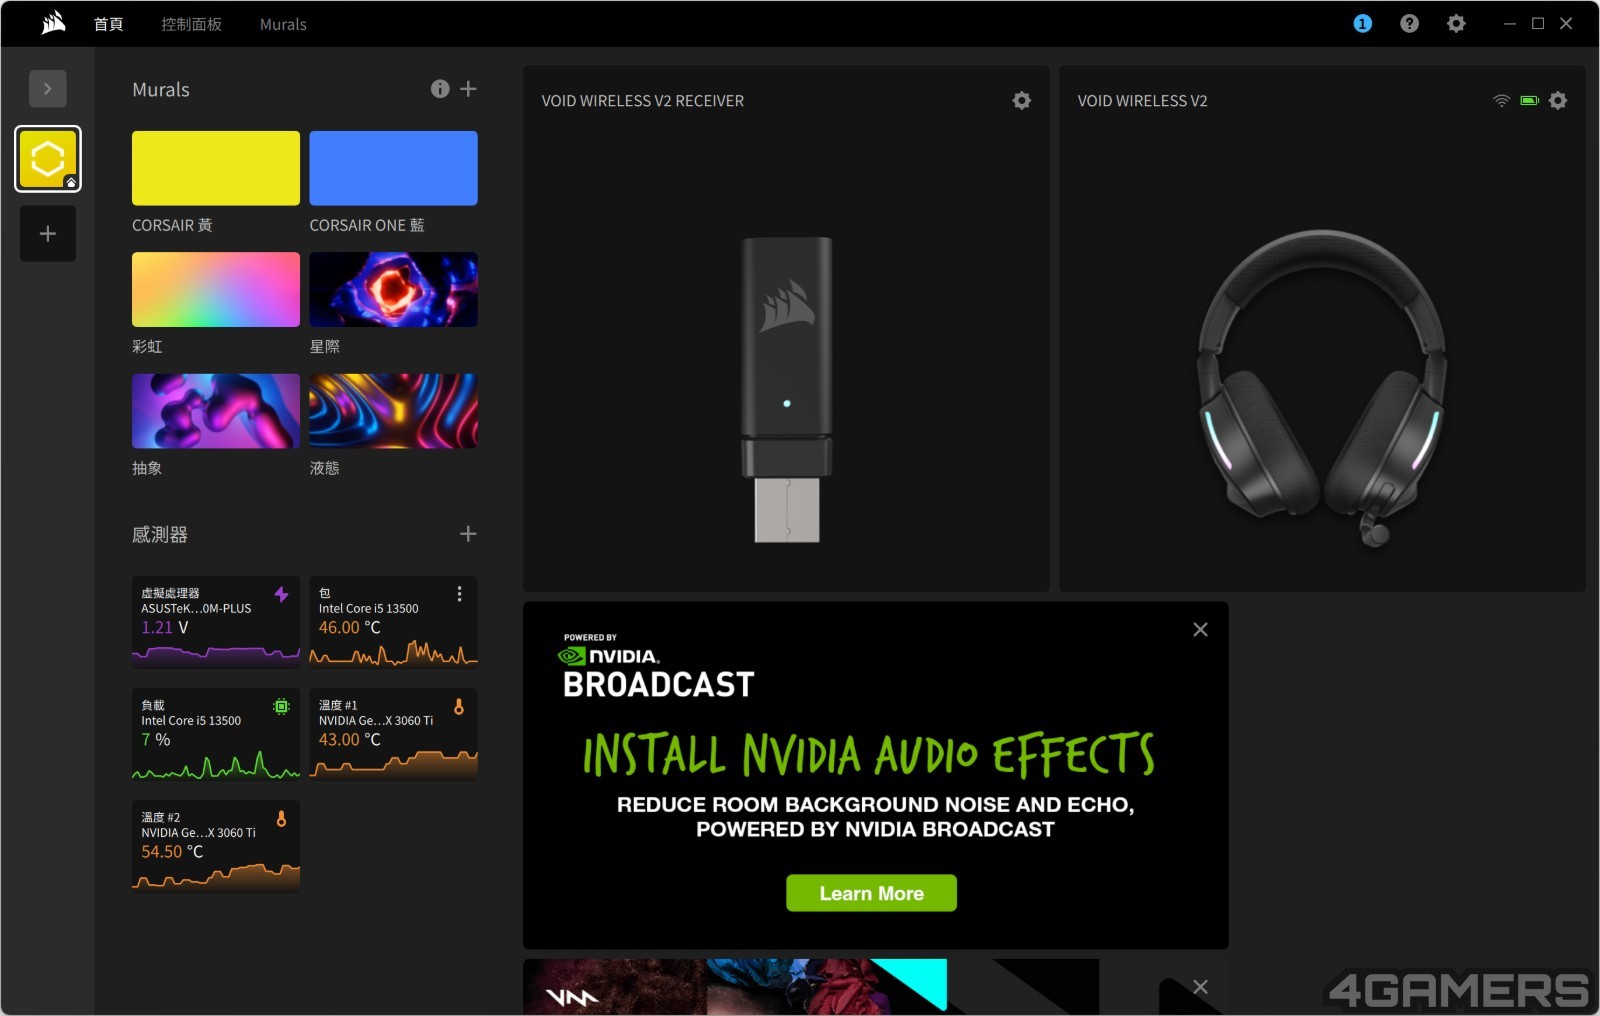Open VOID WIRELESS V2 RECEIVER settings gear

click(x=1021, y=100)
